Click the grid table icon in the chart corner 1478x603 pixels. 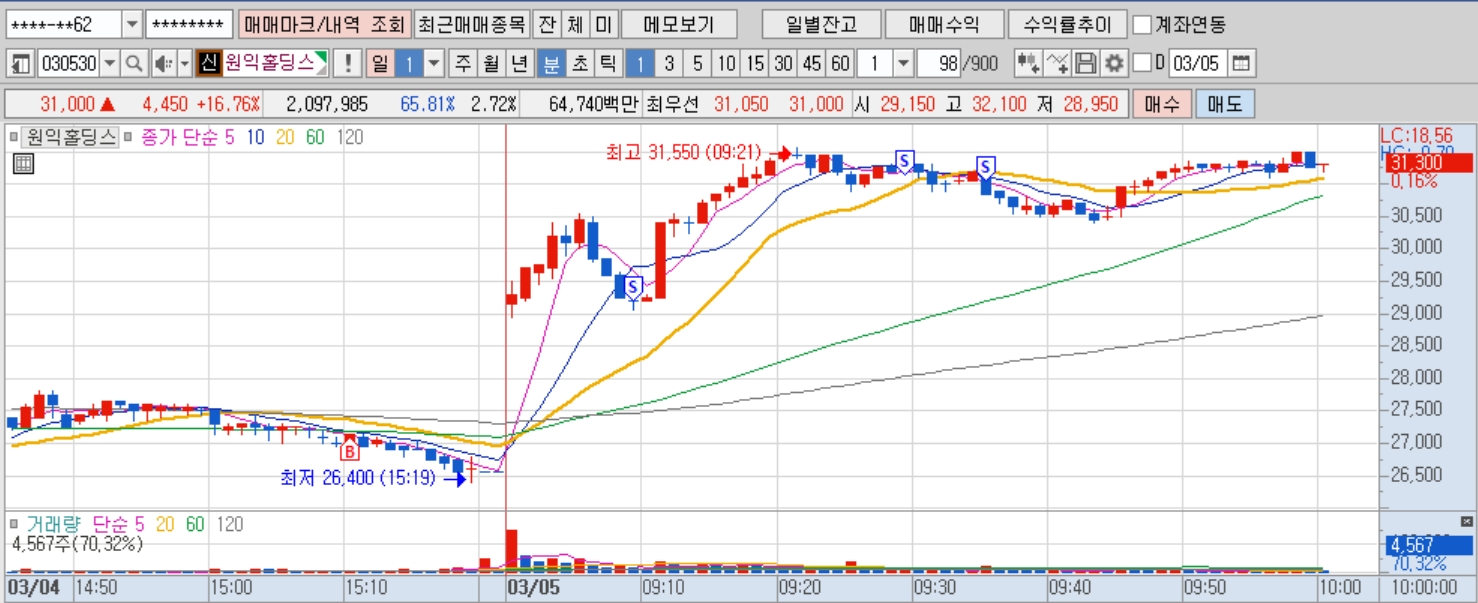[x=23, y=164]
